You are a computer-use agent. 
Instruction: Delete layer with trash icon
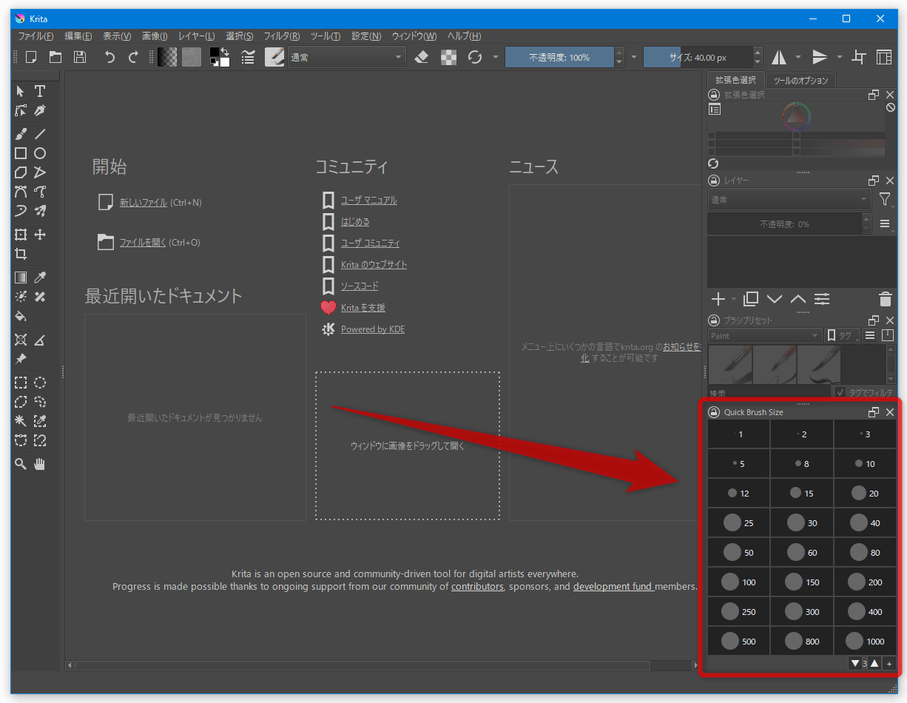[885, 299]
